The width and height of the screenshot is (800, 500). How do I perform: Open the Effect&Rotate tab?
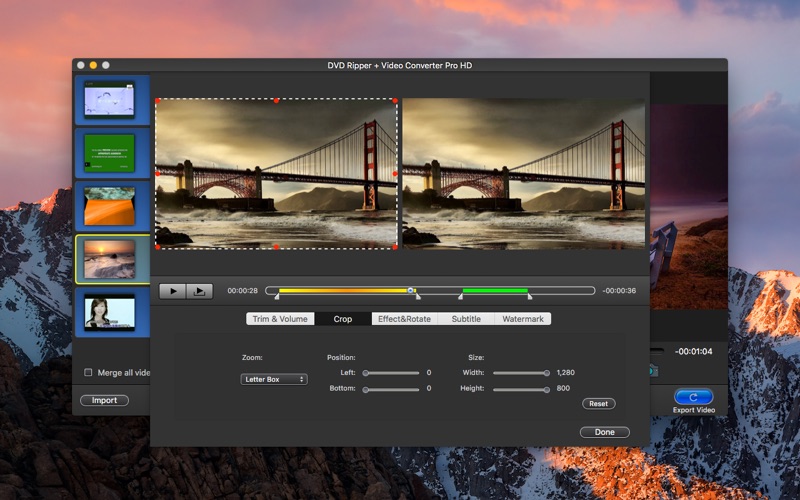pyautogui.click(x=404, y=319)
